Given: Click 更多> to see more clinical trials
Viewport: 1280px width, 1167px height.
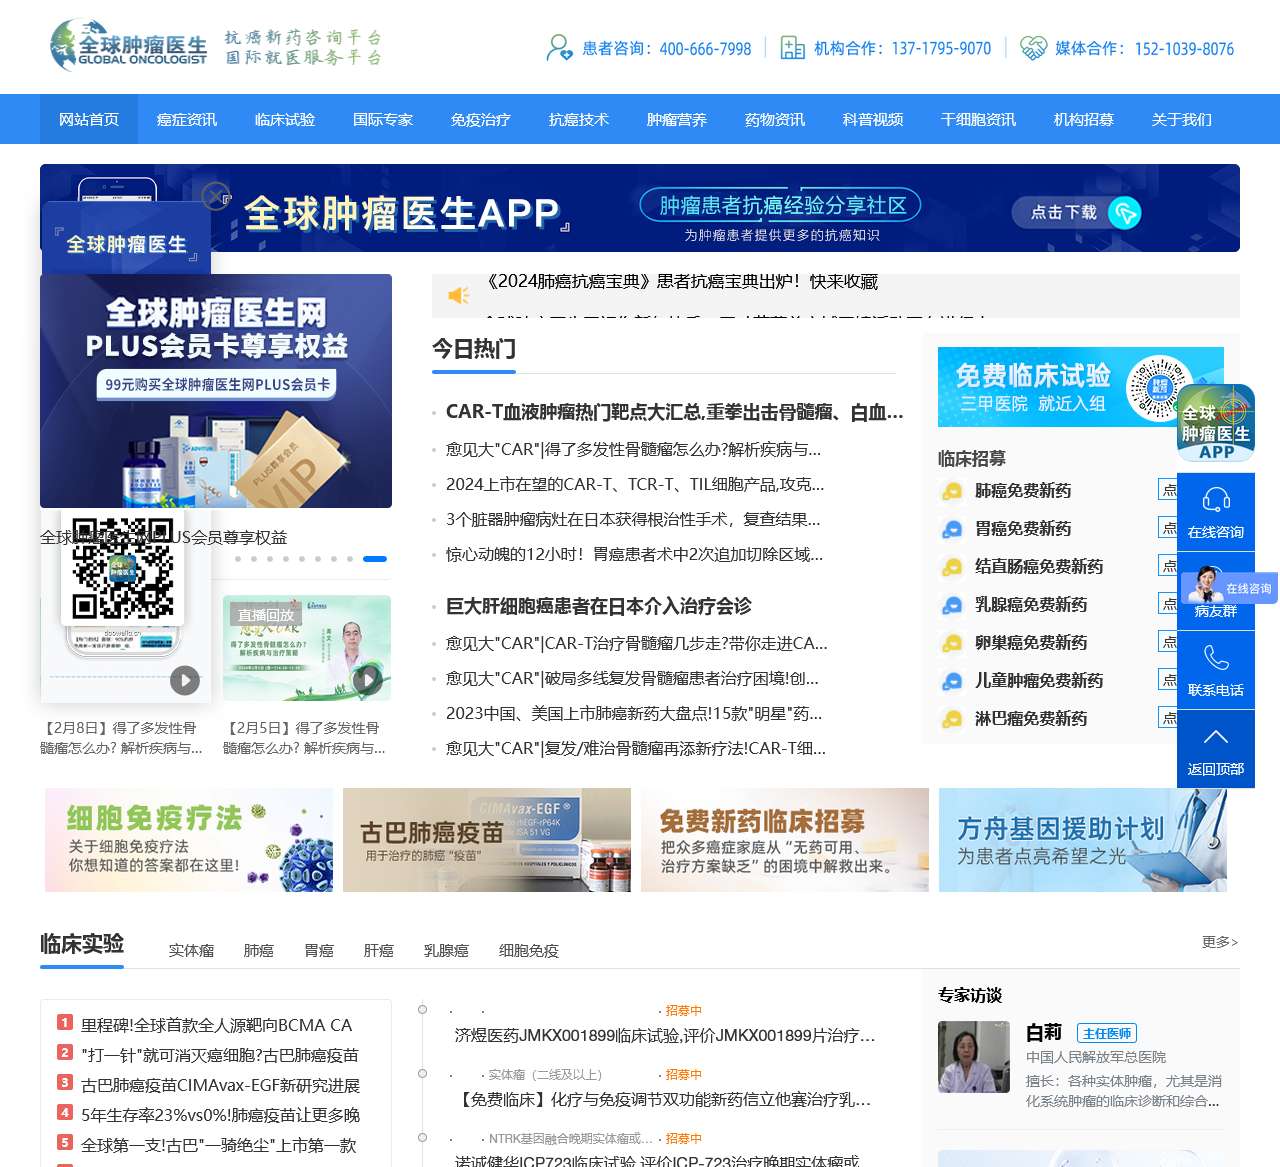Looking at the screenshot, I should 1218,943.
